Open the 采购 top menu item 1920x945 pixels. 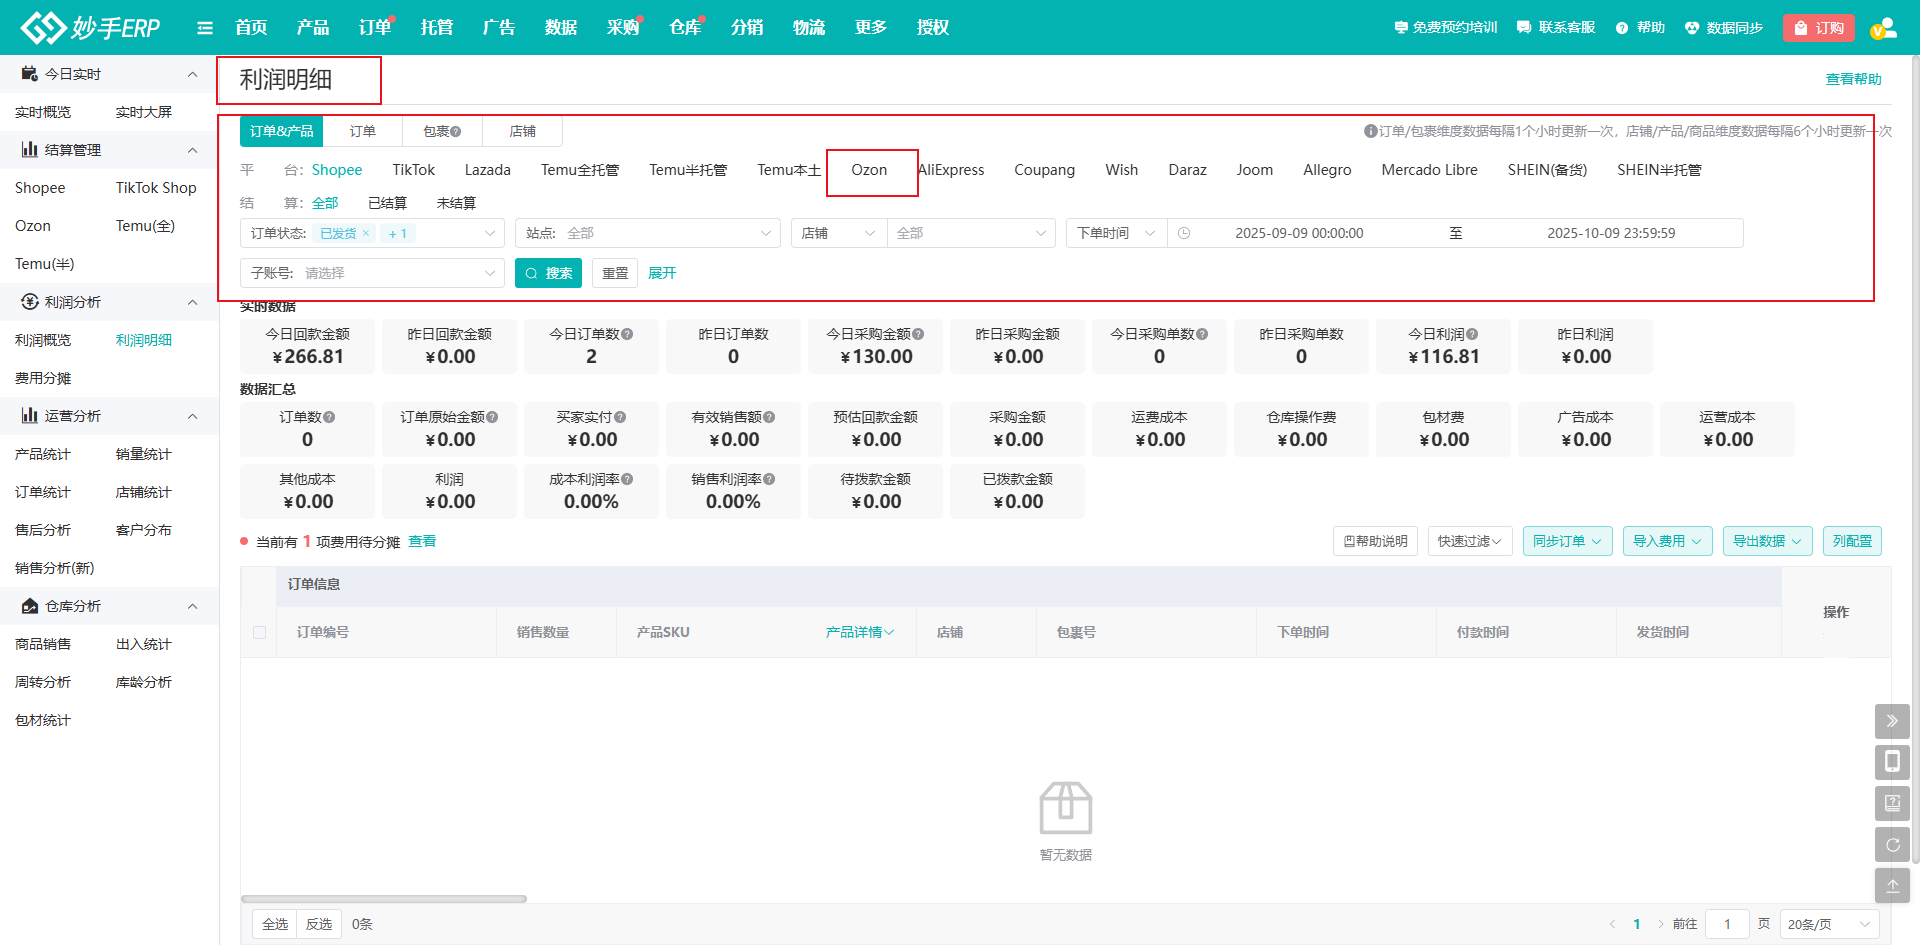tap(622, 28)
